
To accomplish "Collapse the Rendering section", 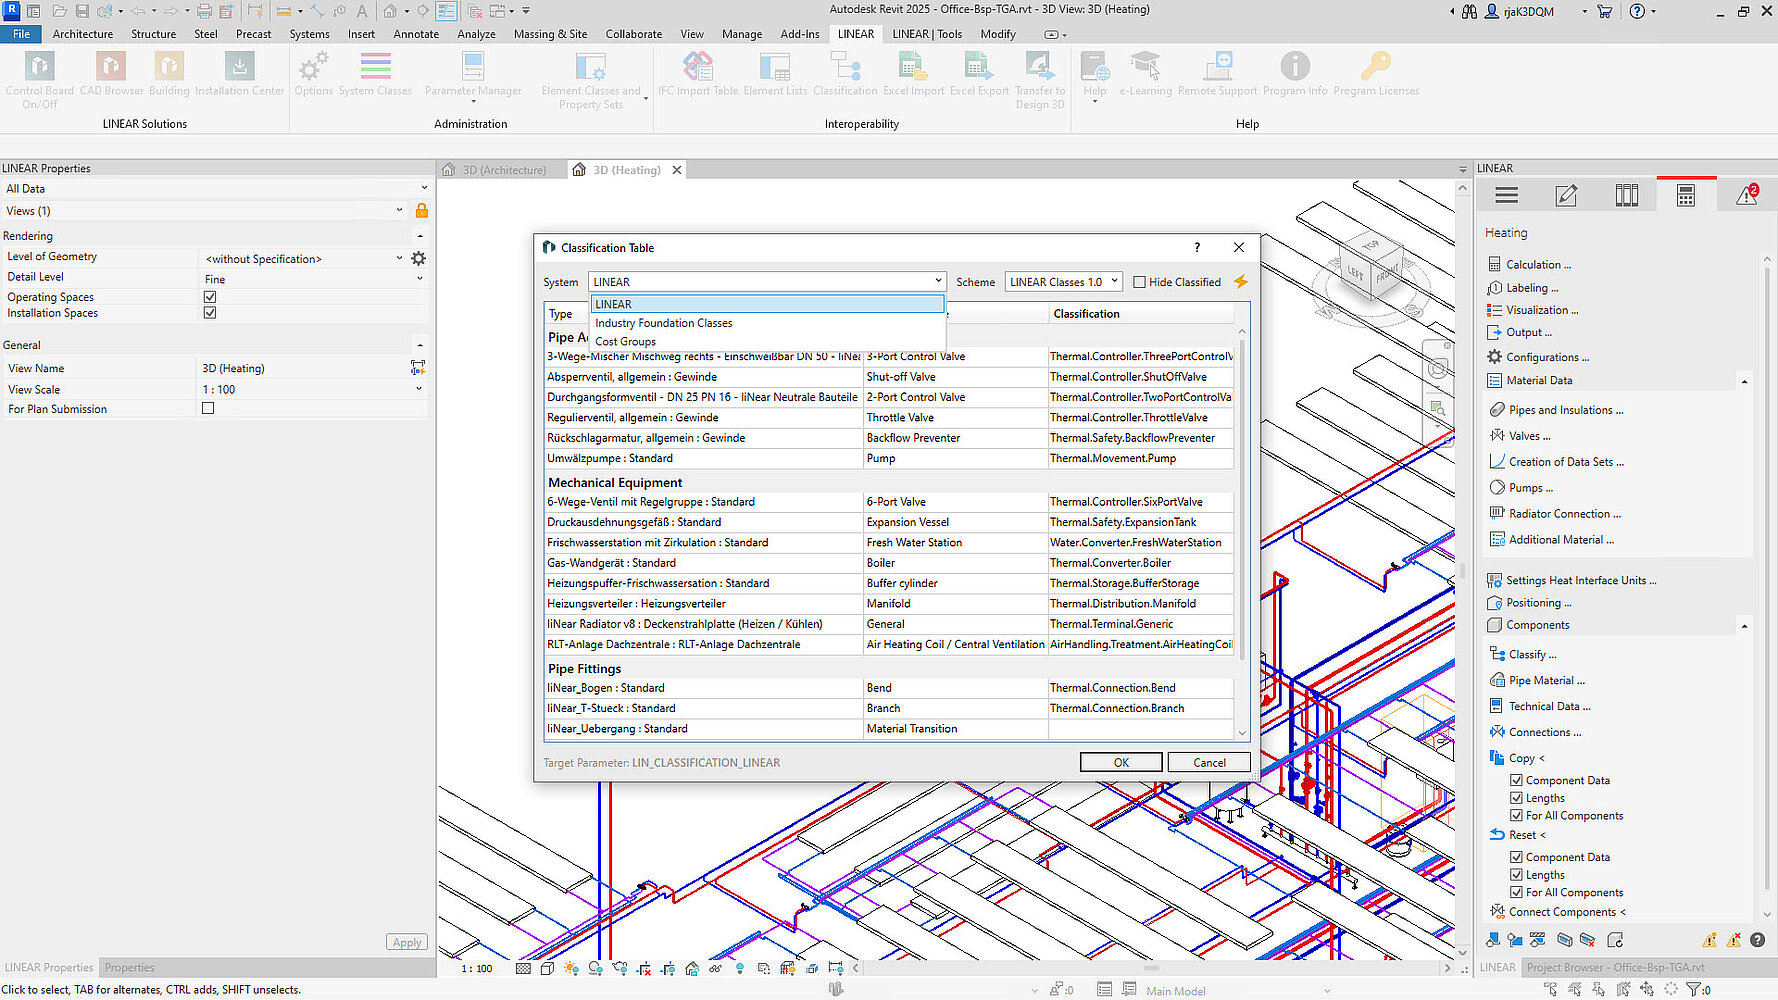I will pyautogui.click(x=421, y=236).
